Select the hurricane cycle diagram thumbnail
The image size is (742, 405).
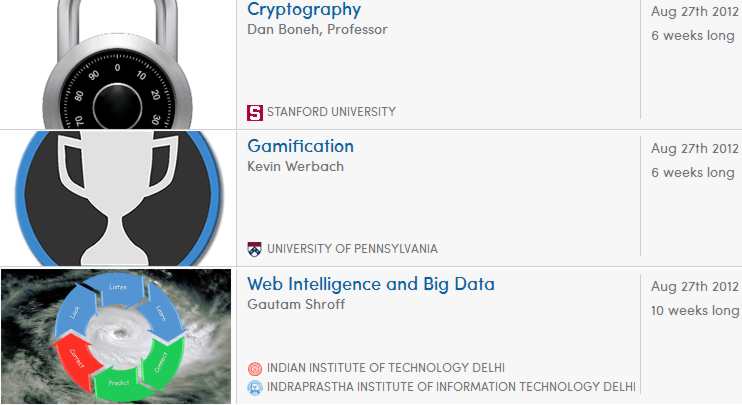pyautogui.click(x=116, y=336)
